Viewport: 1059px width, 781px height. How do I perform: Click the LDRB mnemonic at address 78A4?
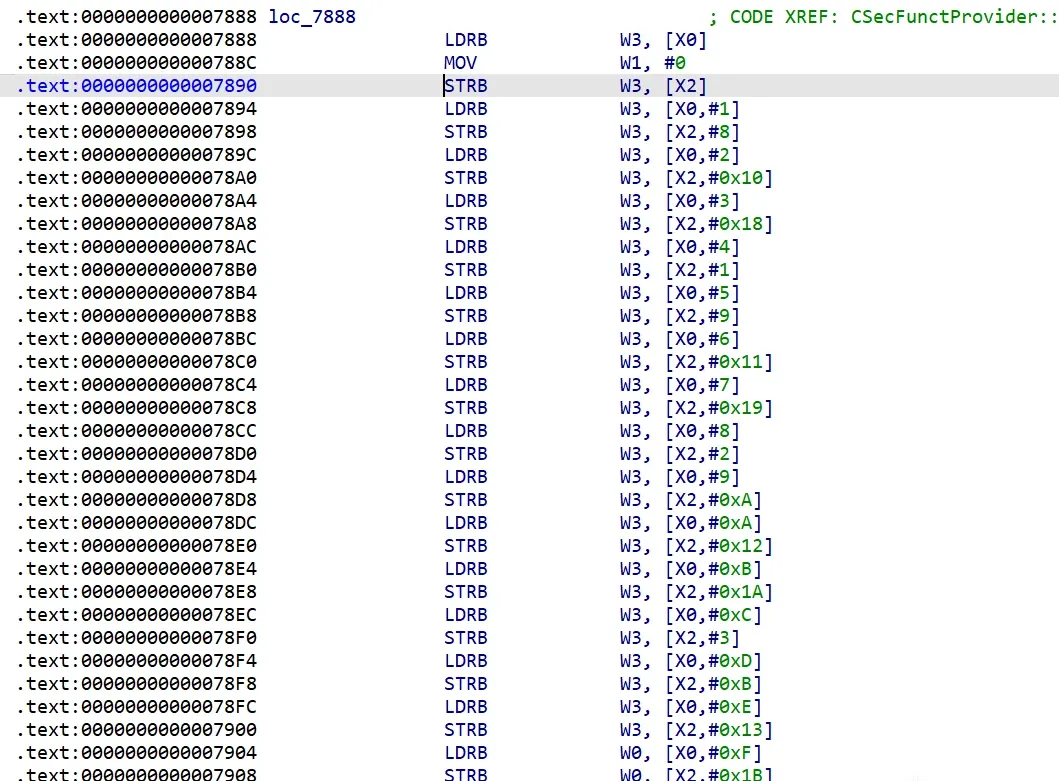tap(466, 201)
